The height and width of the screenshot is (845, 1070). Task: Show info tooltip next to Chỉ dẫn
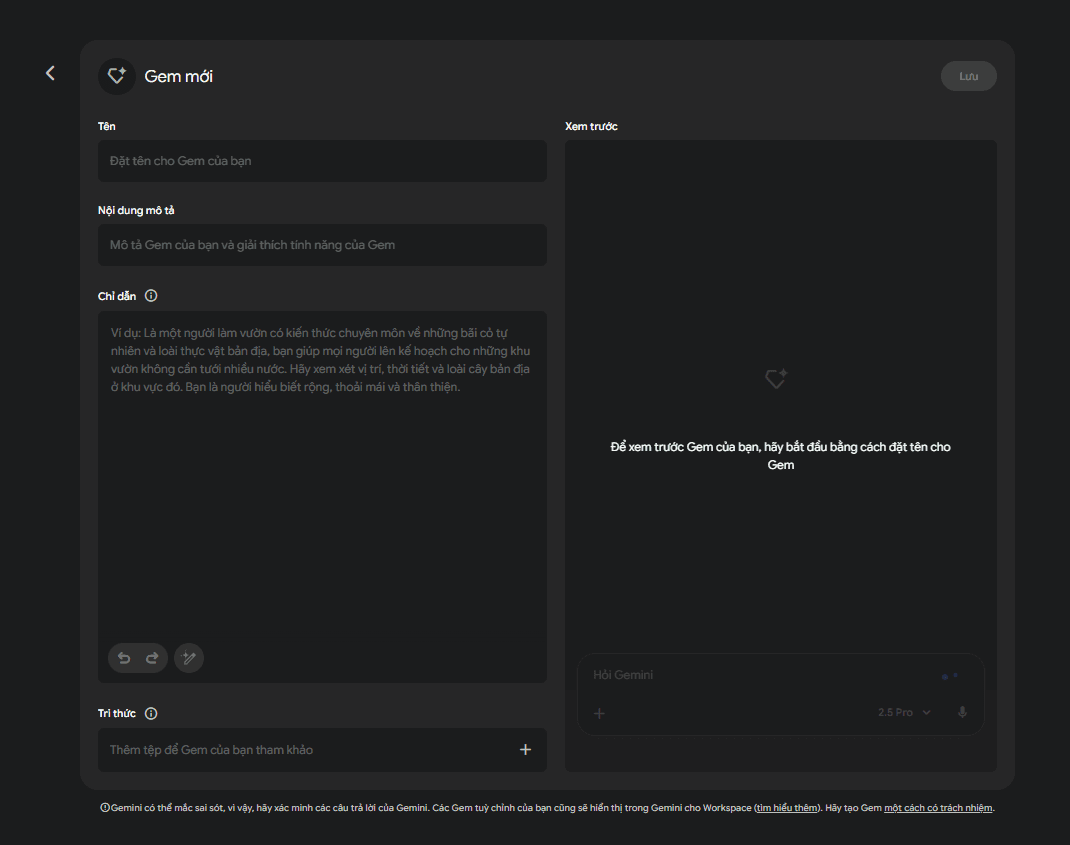[x=151, y=296]
